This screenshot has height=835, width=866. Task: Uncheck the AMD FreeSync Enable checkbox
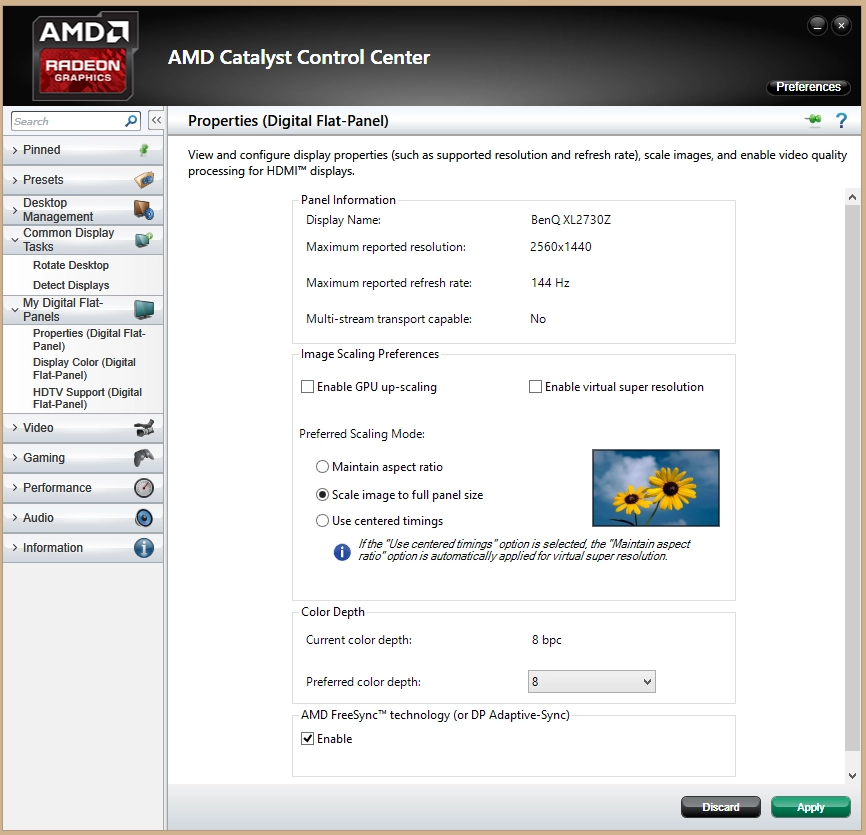tap(307, 738)
